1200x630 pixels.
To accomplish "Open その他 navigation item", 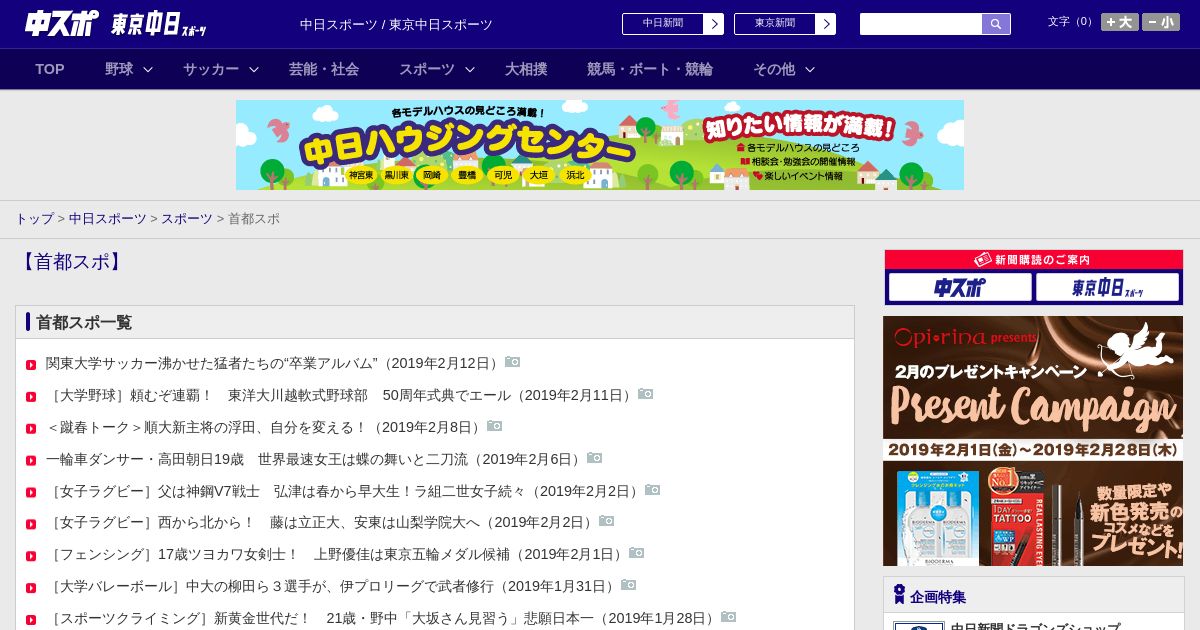I will [774, 69].
